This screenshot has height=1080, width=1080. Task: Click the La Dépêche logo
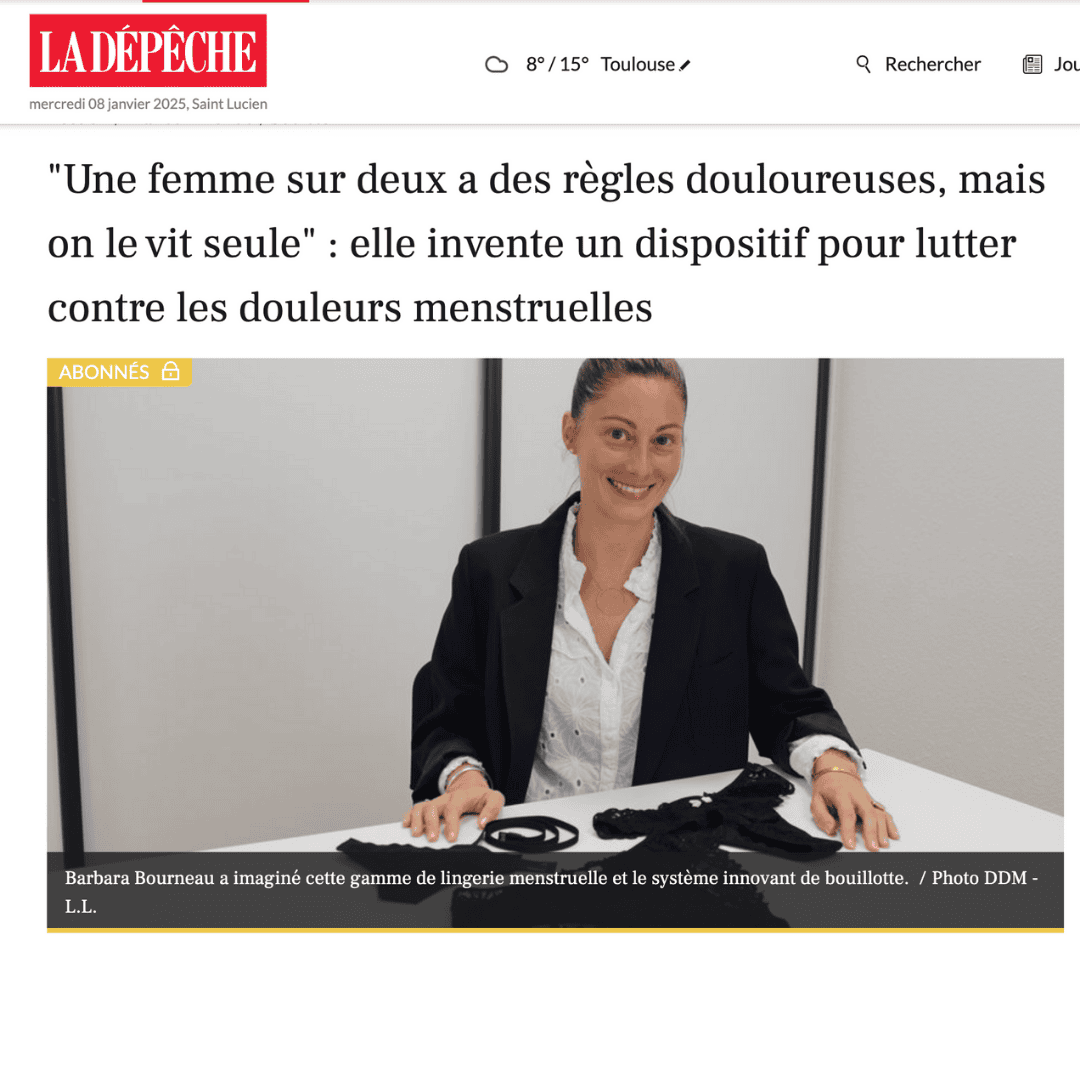point(147,51)
